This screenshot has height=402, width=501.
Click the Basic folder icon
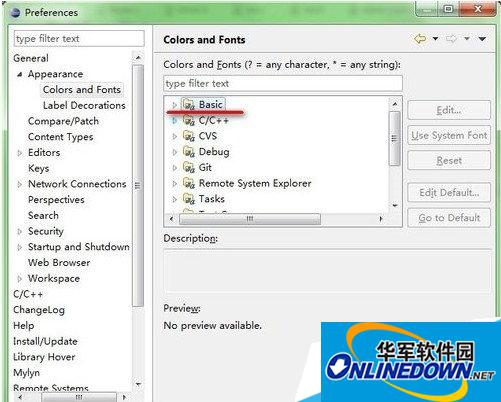point(189,104)
